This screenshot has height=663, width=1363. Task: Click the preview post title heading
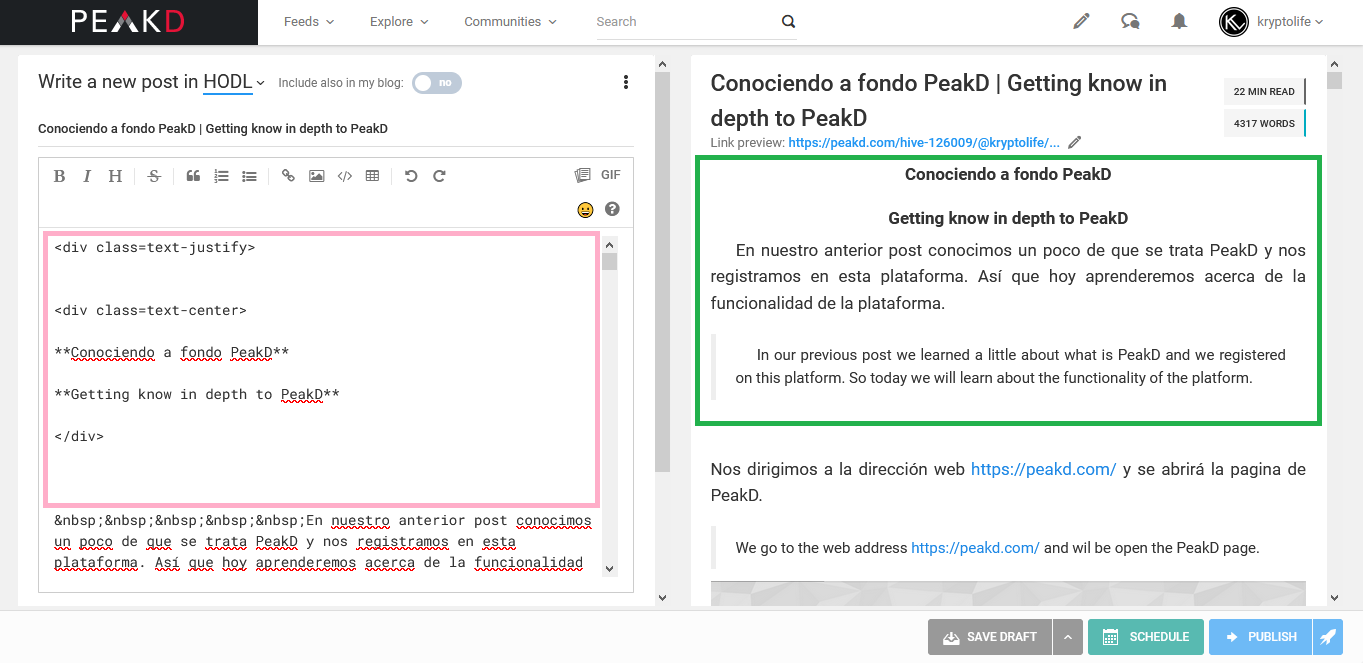pyautogui.click(x=938, y=100)
